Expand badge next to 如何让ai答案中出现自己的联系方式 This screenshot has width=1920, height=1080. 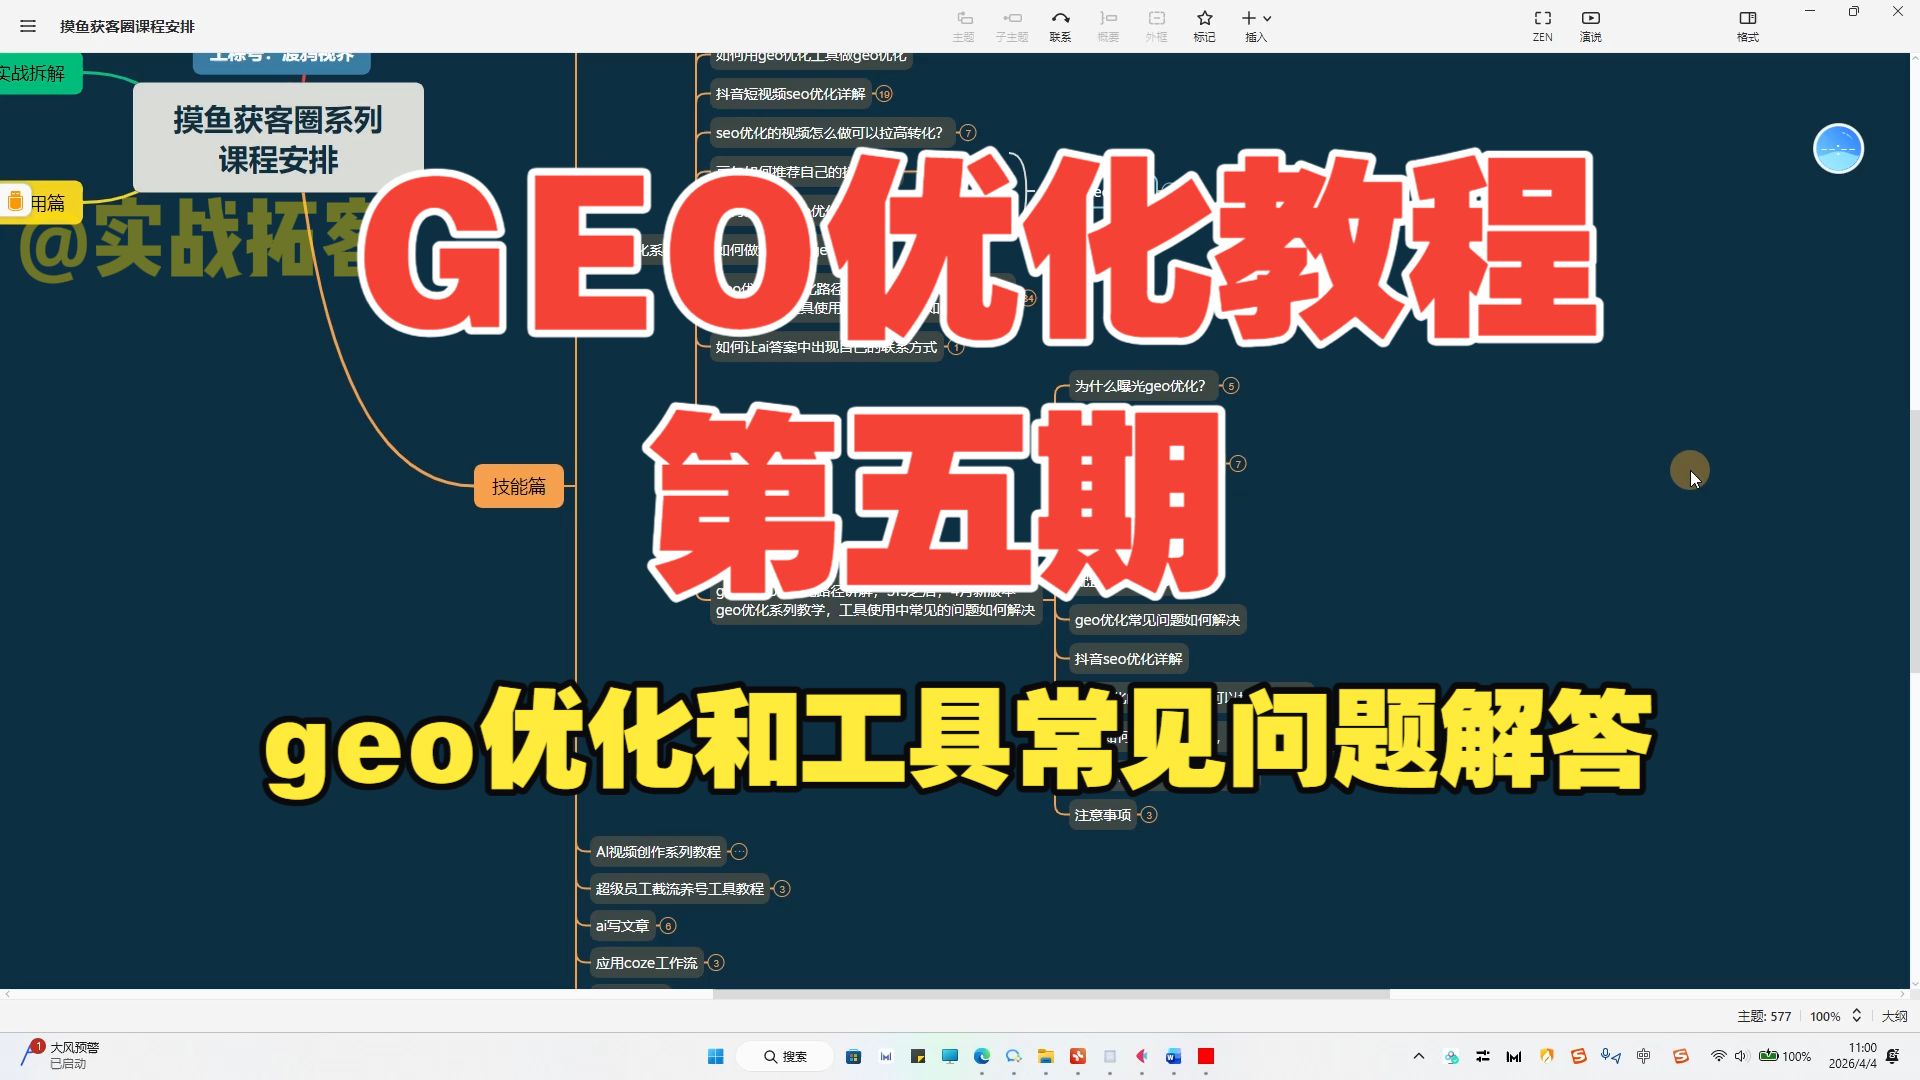tap(956, 348)
